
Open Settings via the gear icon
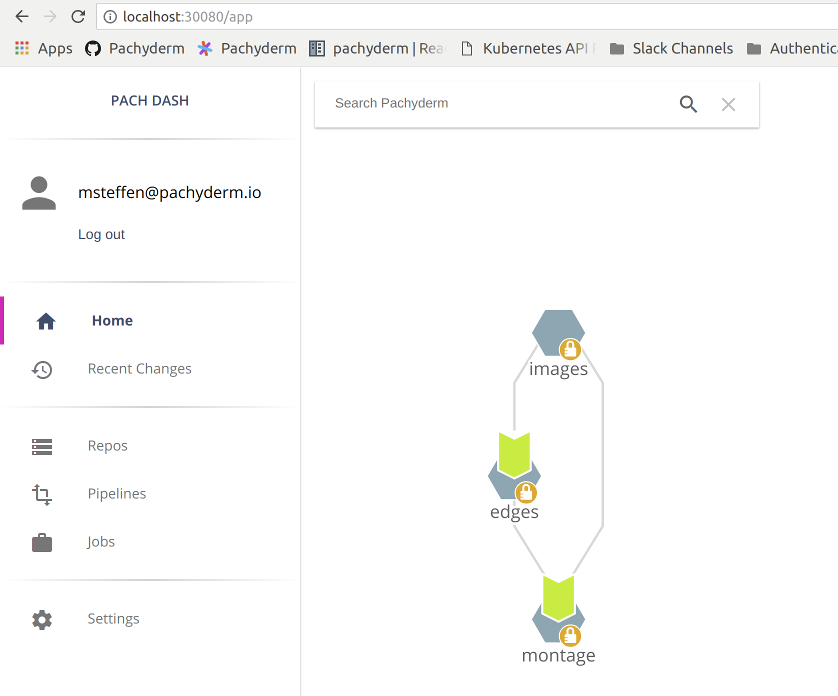pos(42,619)
